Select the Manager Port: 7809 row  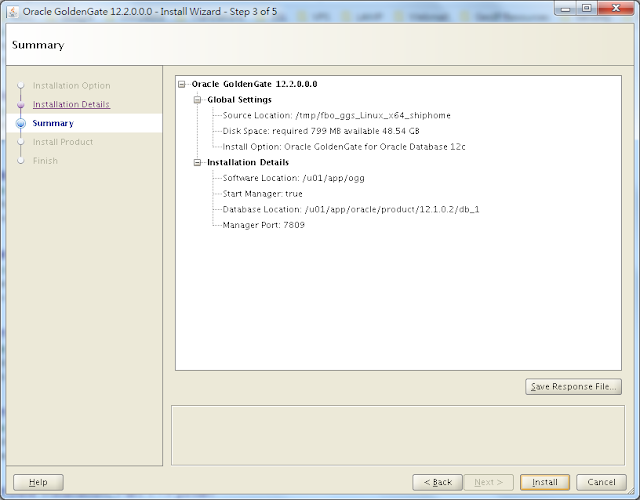[x=263, y=225]
